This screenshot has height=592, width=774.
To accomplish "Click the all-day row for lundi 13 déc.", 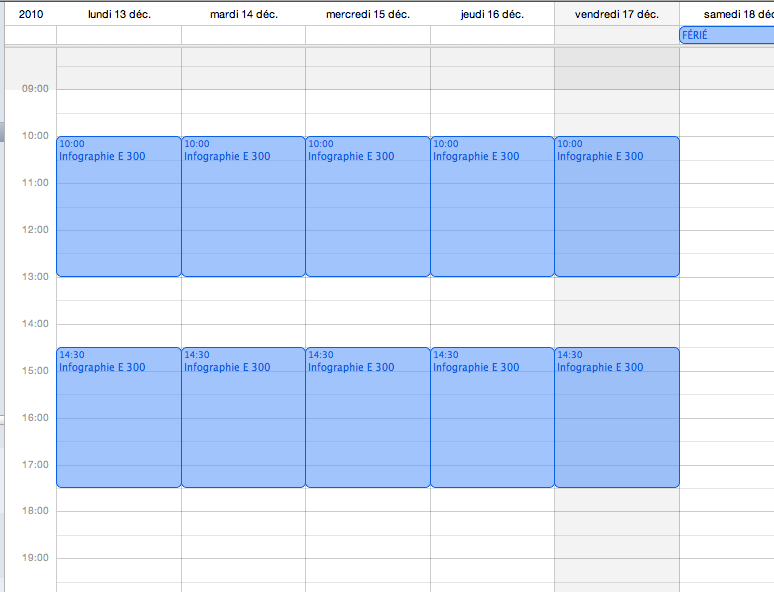I will (119, 35).
